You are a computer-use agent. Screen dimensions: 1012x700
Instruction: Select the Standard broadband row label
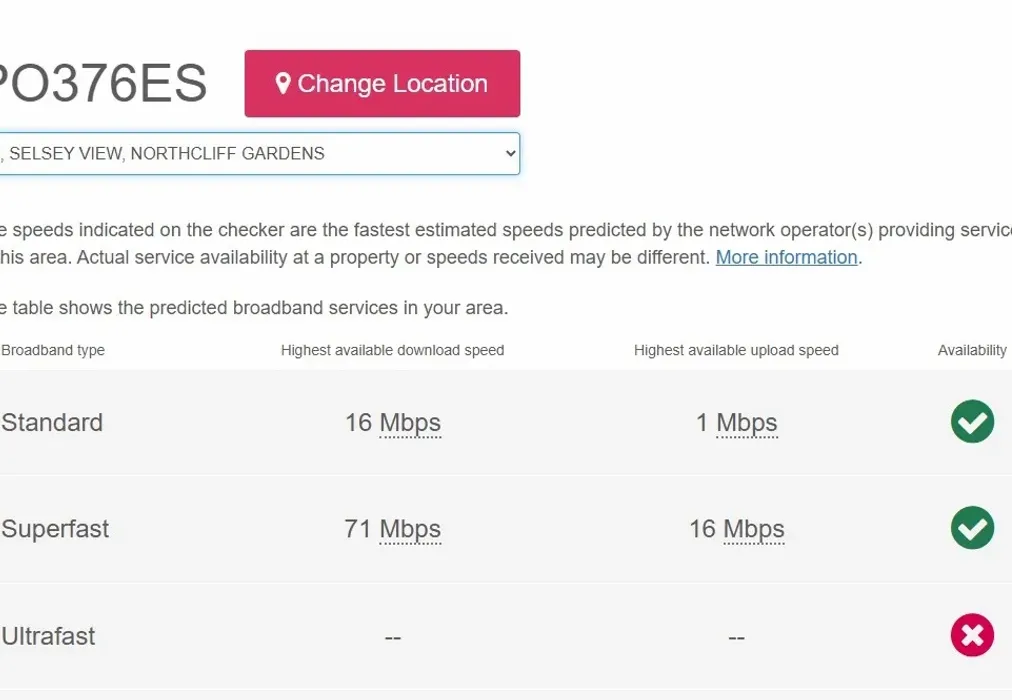click(x=52, y=422)
